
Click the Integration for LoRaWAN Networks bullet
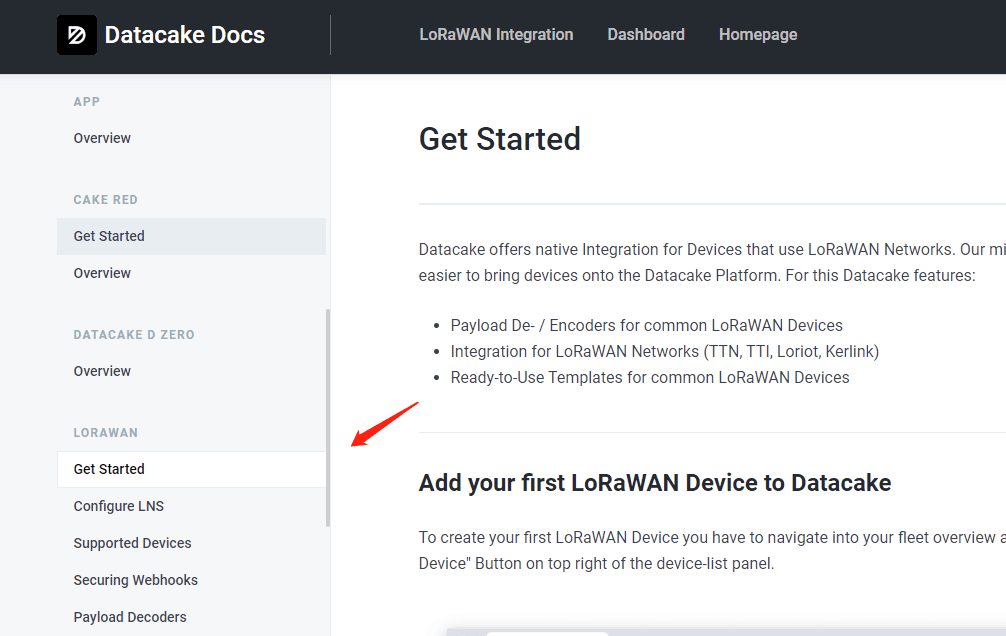(x=664, y=352)
